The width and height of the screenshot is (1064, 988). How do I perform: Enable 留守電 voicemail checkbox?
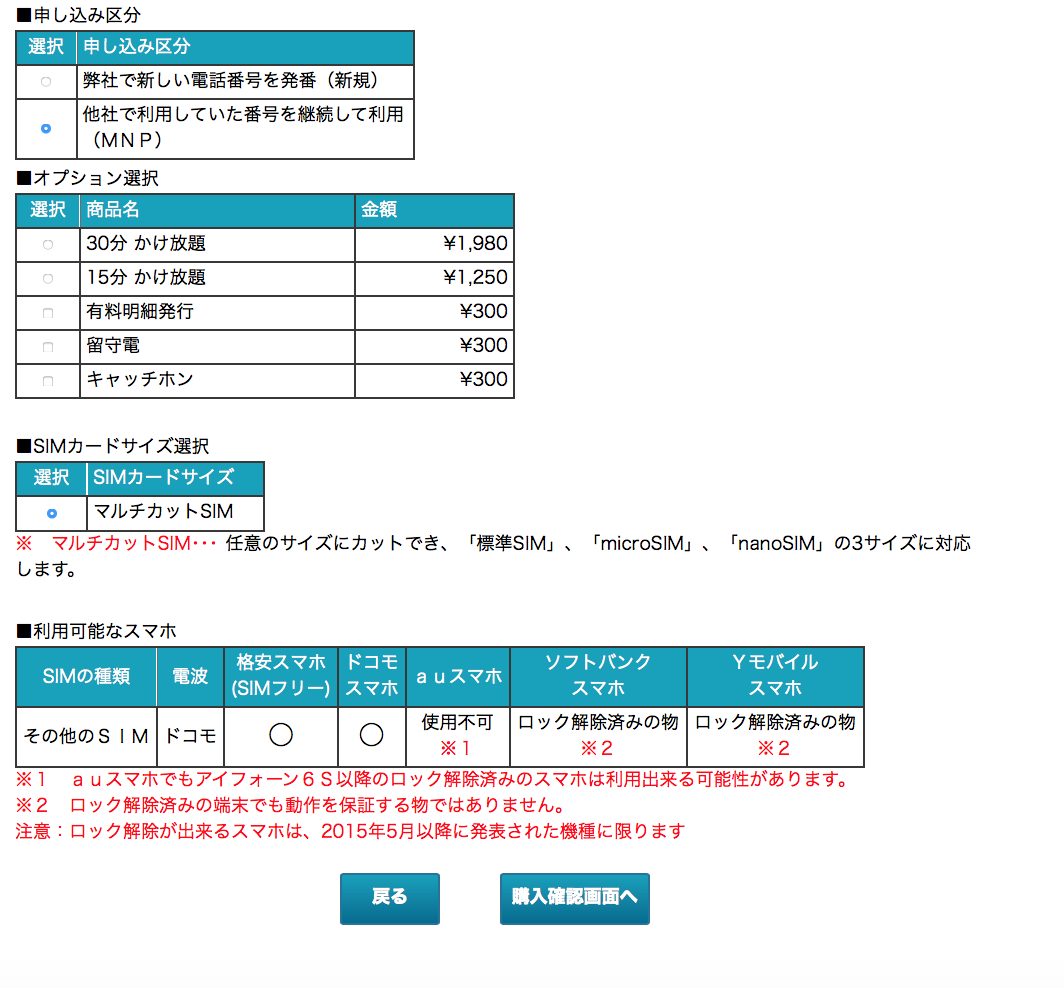47,347
